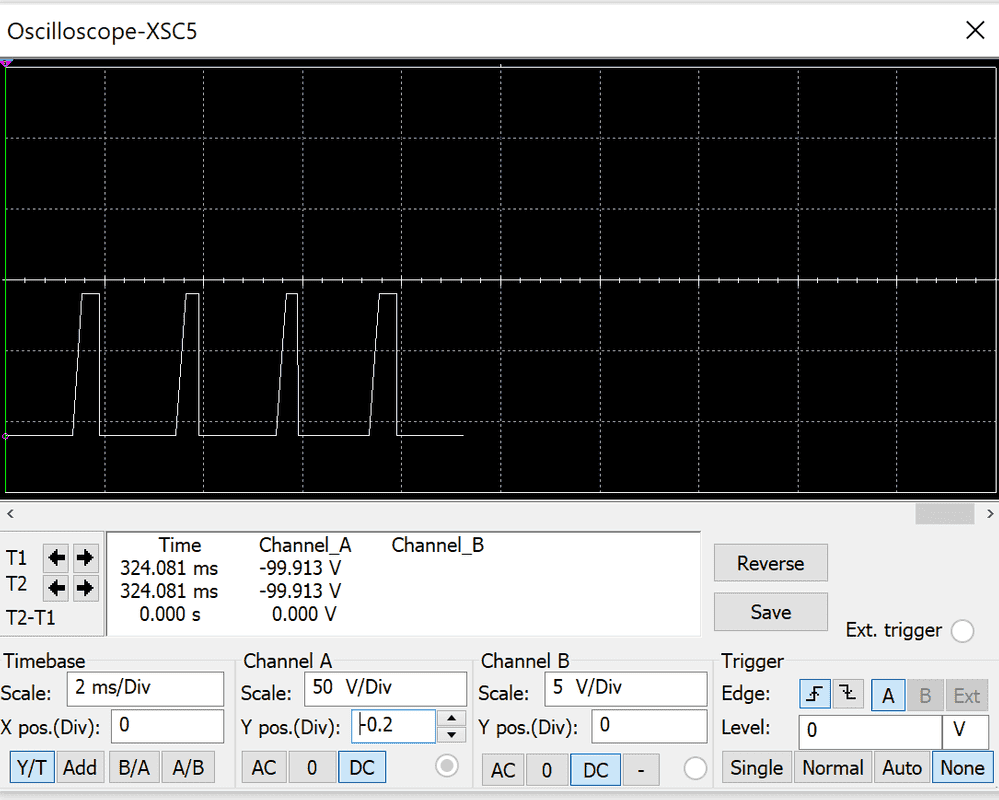Save the oscilloscope data with Save
The image size is (999, 800).
(770, 612)
